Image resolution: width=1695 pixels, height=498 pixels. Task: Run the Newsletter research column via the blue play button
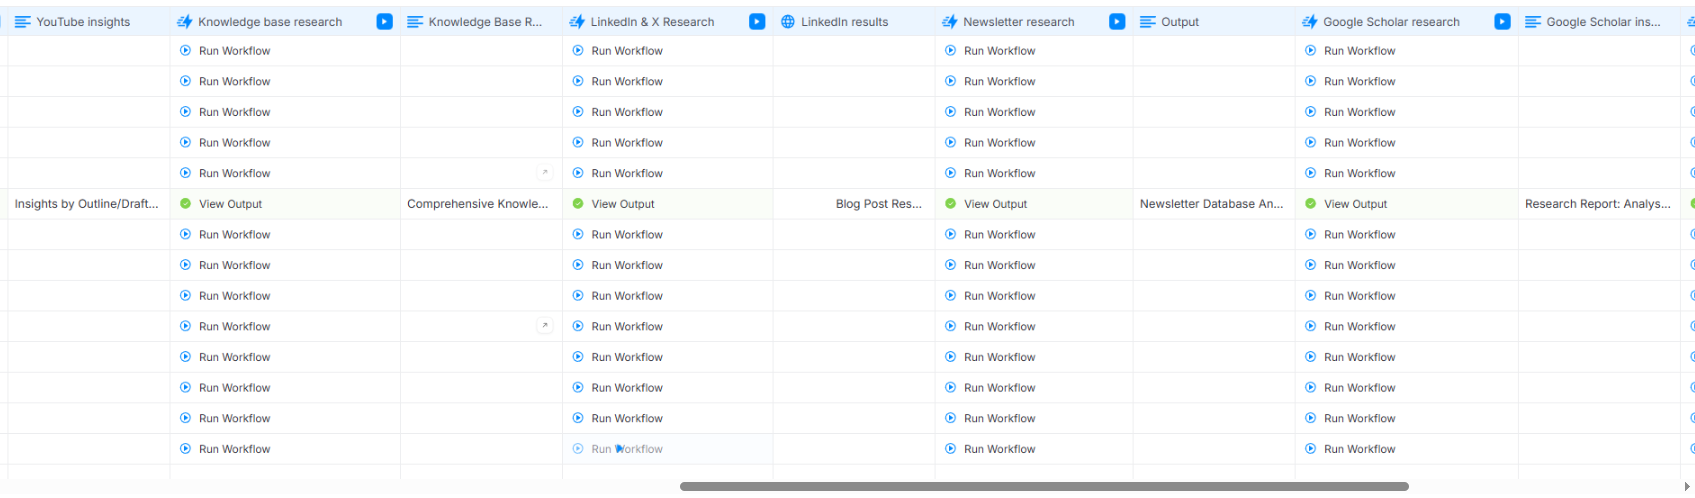tap(1117, 22)
